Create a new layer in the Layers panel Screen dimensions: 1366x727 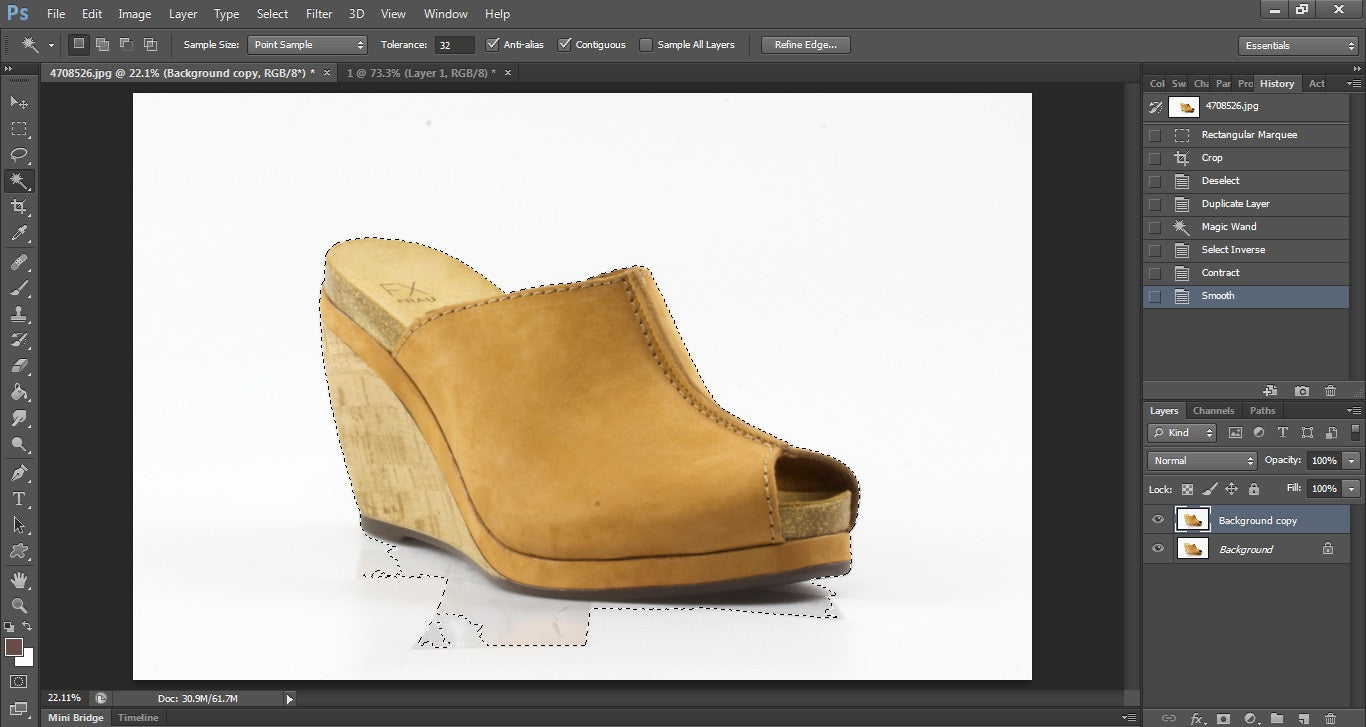pos(1304,718)
